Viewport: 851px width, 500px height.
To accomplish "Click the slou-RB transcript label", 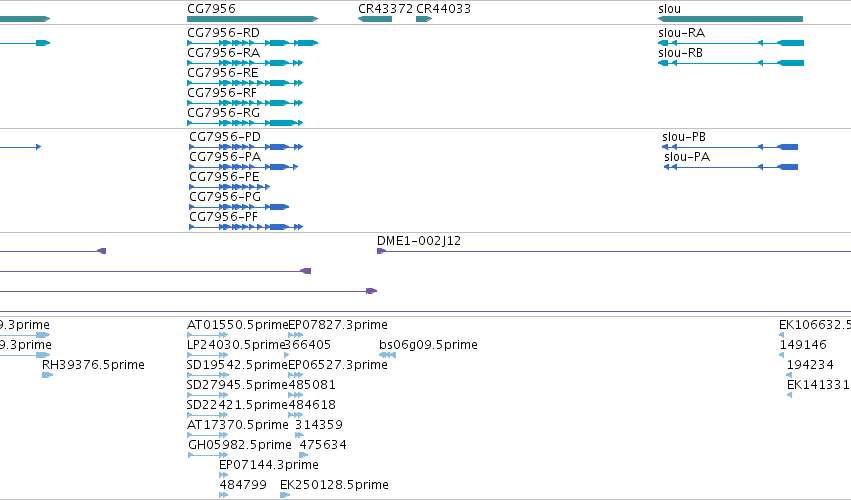I will (681, 53).
